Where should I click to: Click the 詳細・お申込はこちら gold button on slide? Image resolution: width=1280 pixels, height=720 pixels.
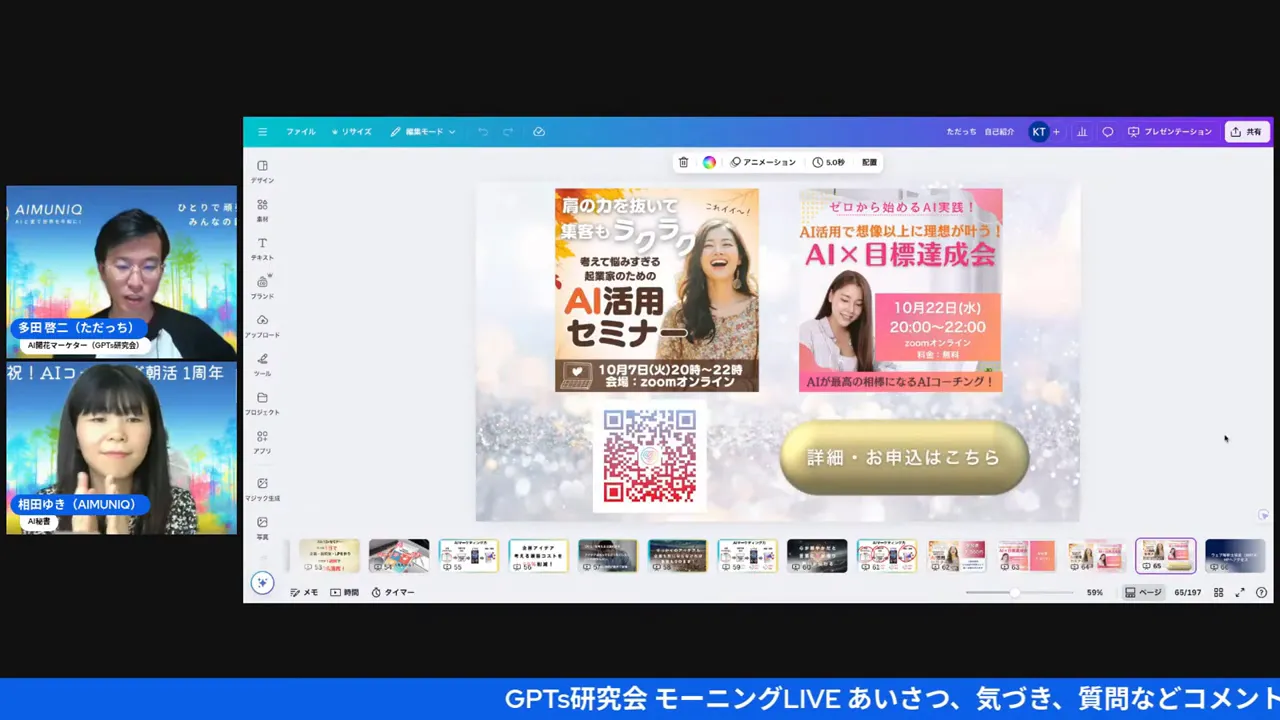point(904,458)
